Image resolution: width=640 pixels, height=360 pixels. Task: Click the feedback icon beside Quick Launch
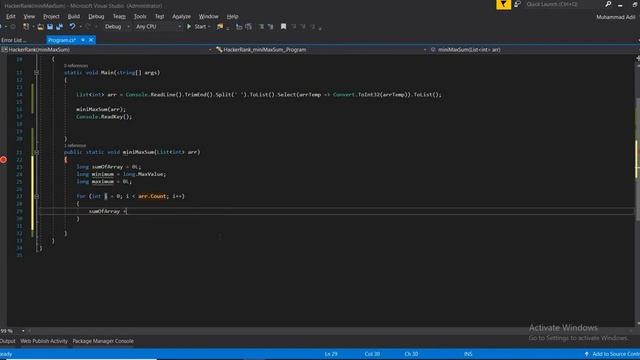pyautogui.click(x=517, y=4)
